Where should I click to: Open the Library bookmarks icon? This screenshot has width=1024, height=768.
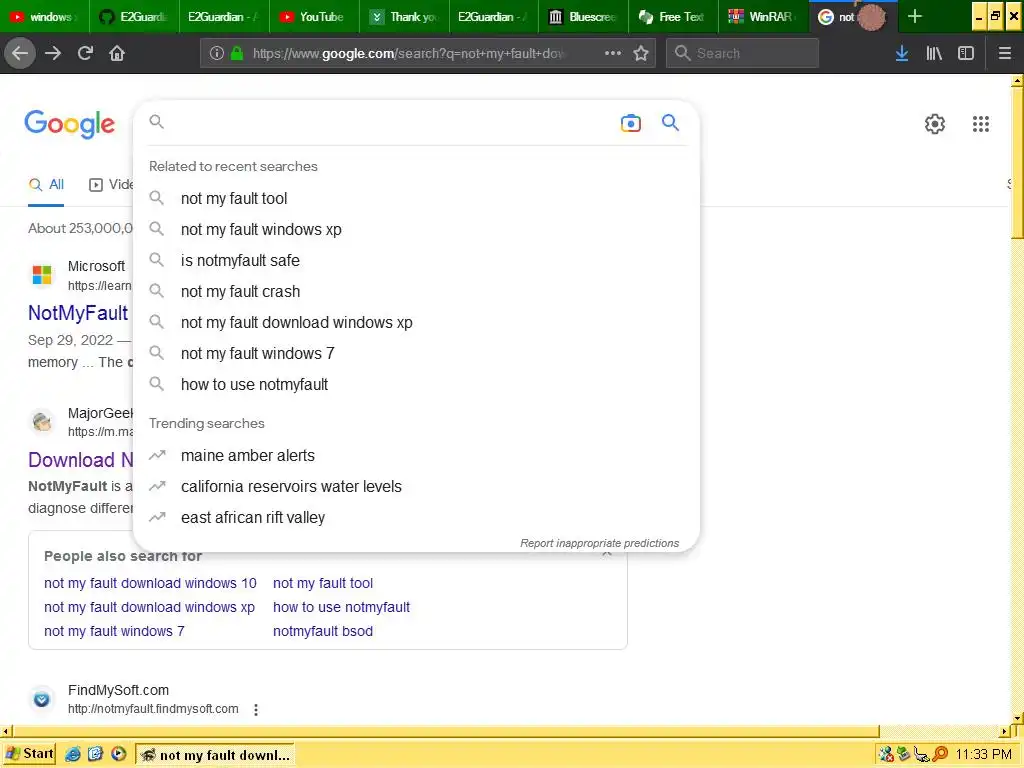[x=934, y=53]
